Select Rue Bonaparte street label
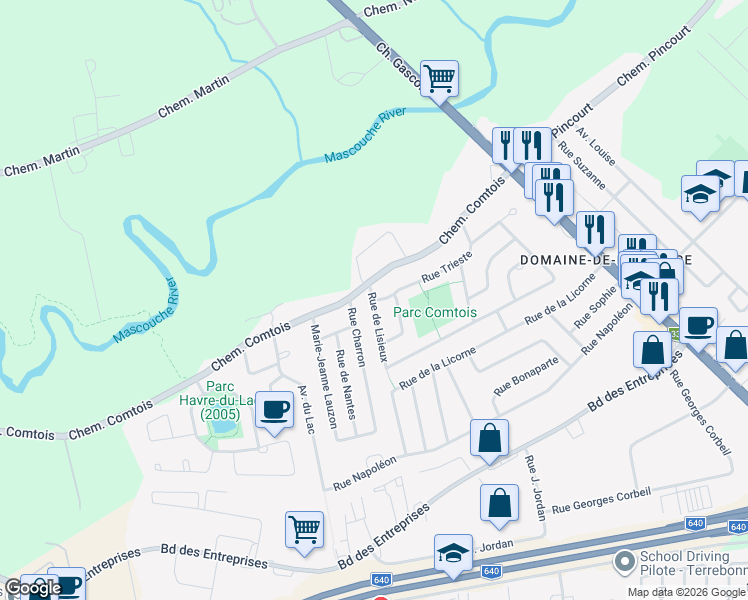Image resolution: width=748 pixels, height=600 pixels. pos(526,376)
